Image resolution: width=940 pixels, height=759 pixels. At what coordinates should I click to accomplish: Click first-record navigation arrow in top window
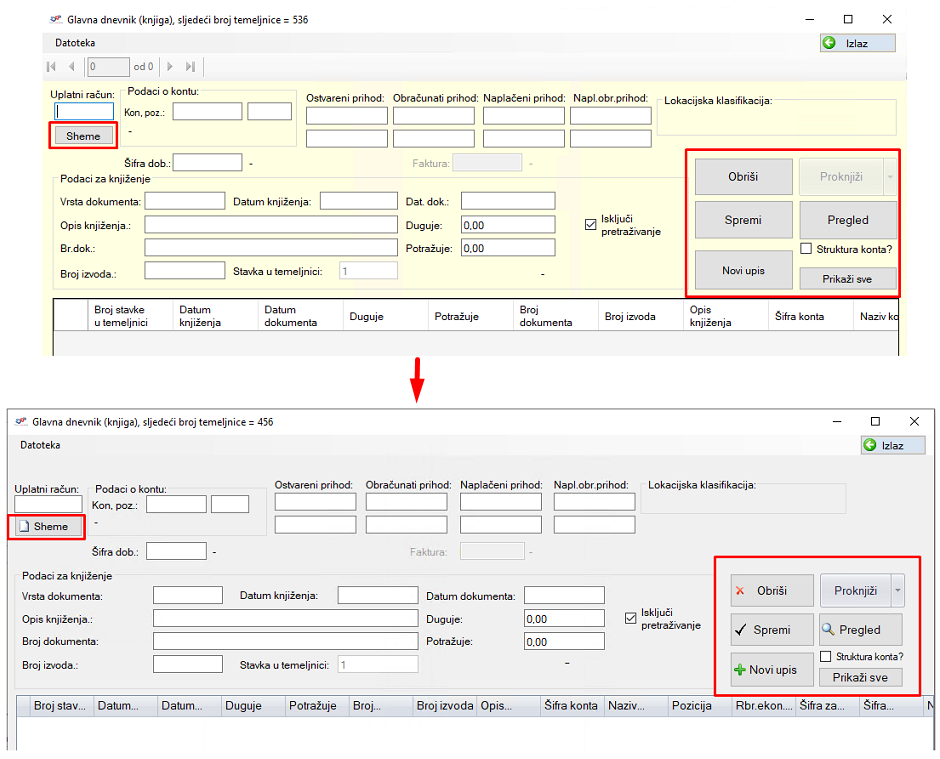pyautogui.click(x=51, y=67)
